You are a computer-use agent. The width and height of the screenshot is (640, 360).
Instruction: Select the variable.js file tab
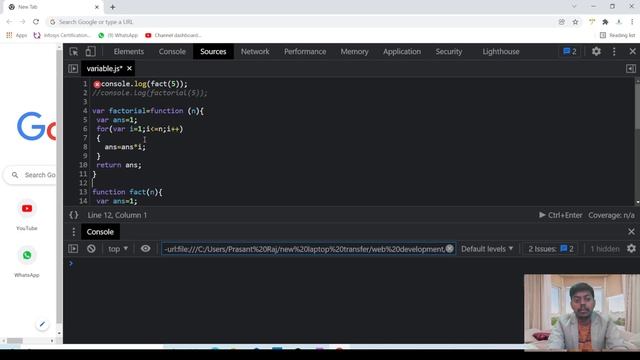[104, 69]
